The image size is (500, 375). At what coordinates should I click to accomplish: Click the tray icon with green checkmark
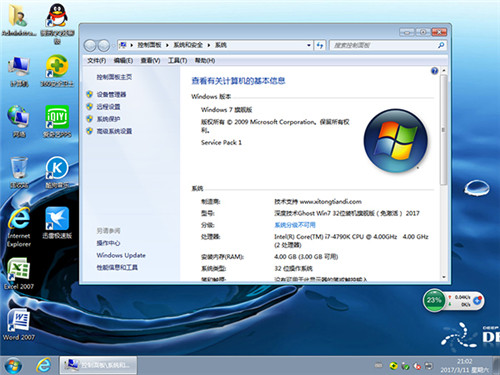click(x=405, y=366)
